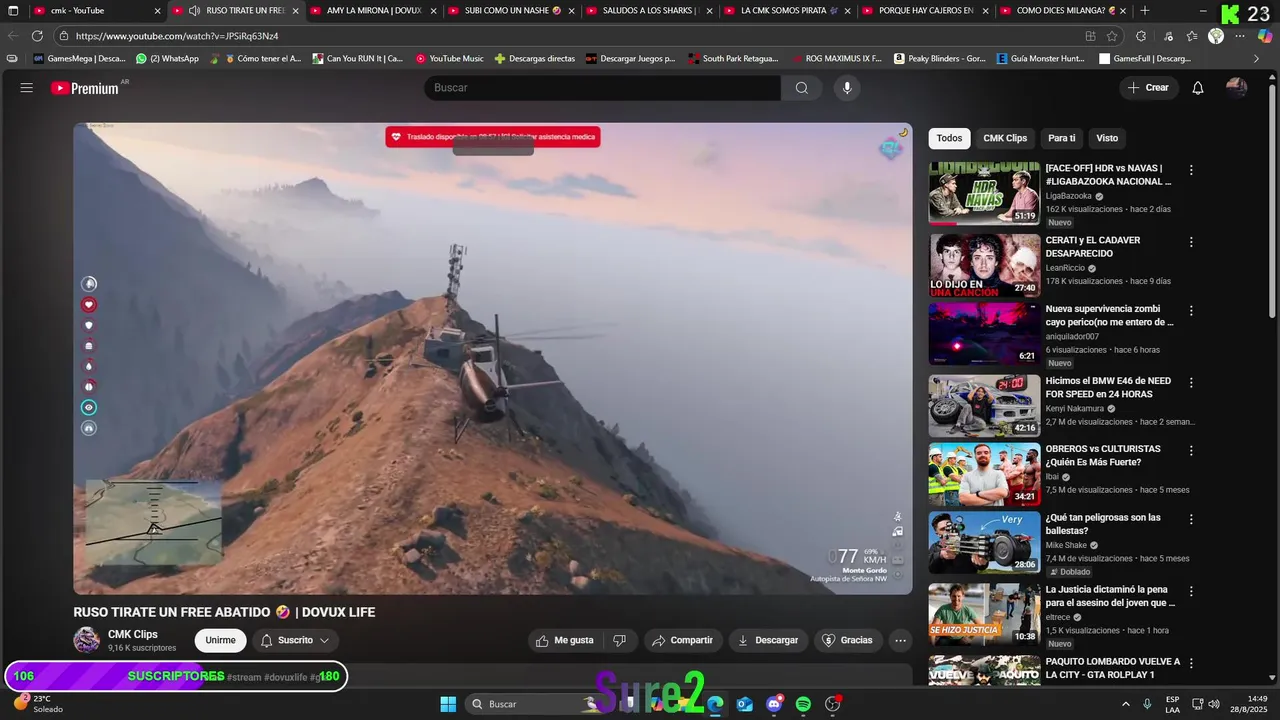
Task: Click the Unirme join button
Action: pyautogui.click(x=220, y=640)
